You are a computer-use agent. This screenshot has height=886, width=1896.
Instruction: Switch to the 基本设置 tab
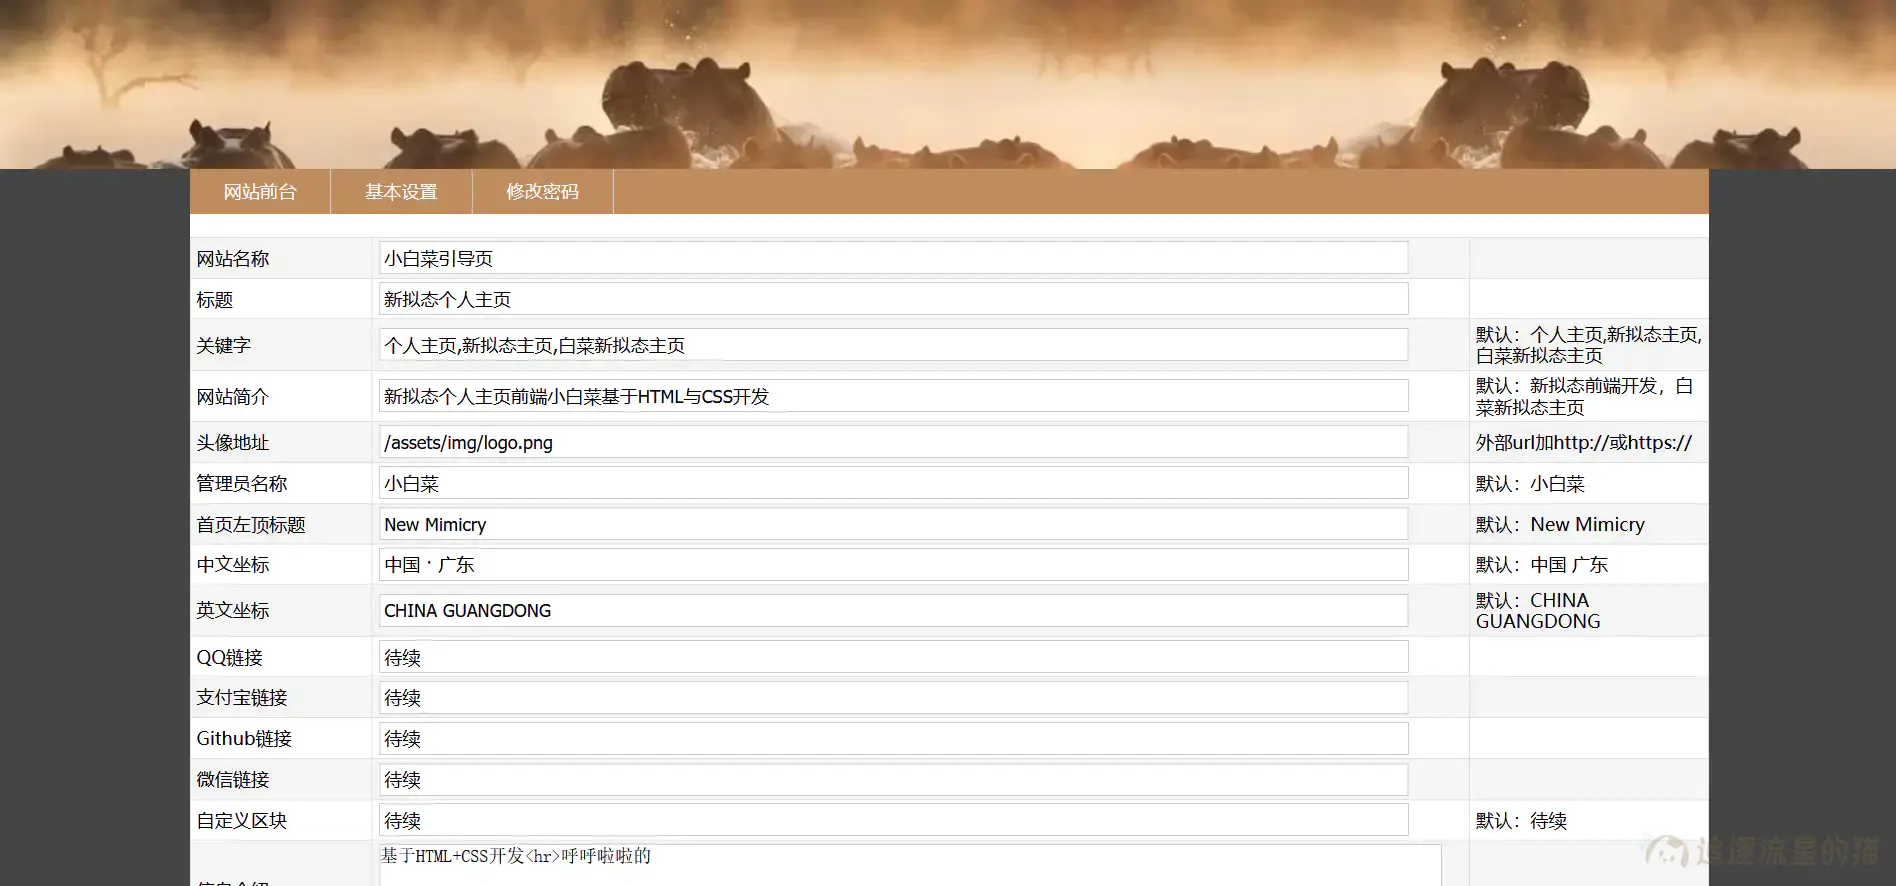(401, 192)
